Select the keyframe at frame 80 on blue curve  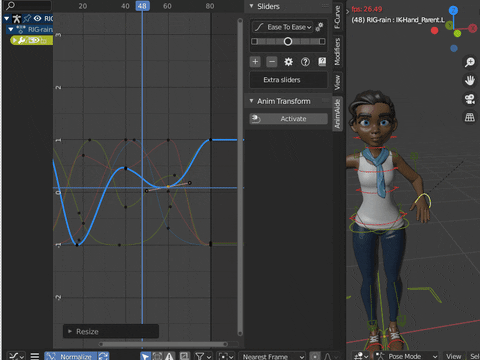click(210, 140)
